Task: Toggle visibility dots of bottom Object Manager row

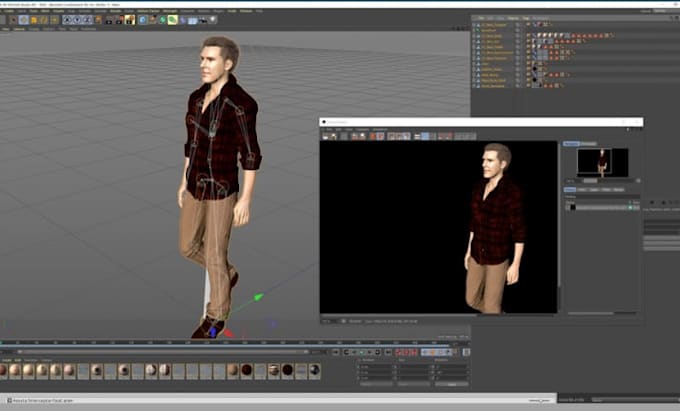Action: (x=517, y=86)
